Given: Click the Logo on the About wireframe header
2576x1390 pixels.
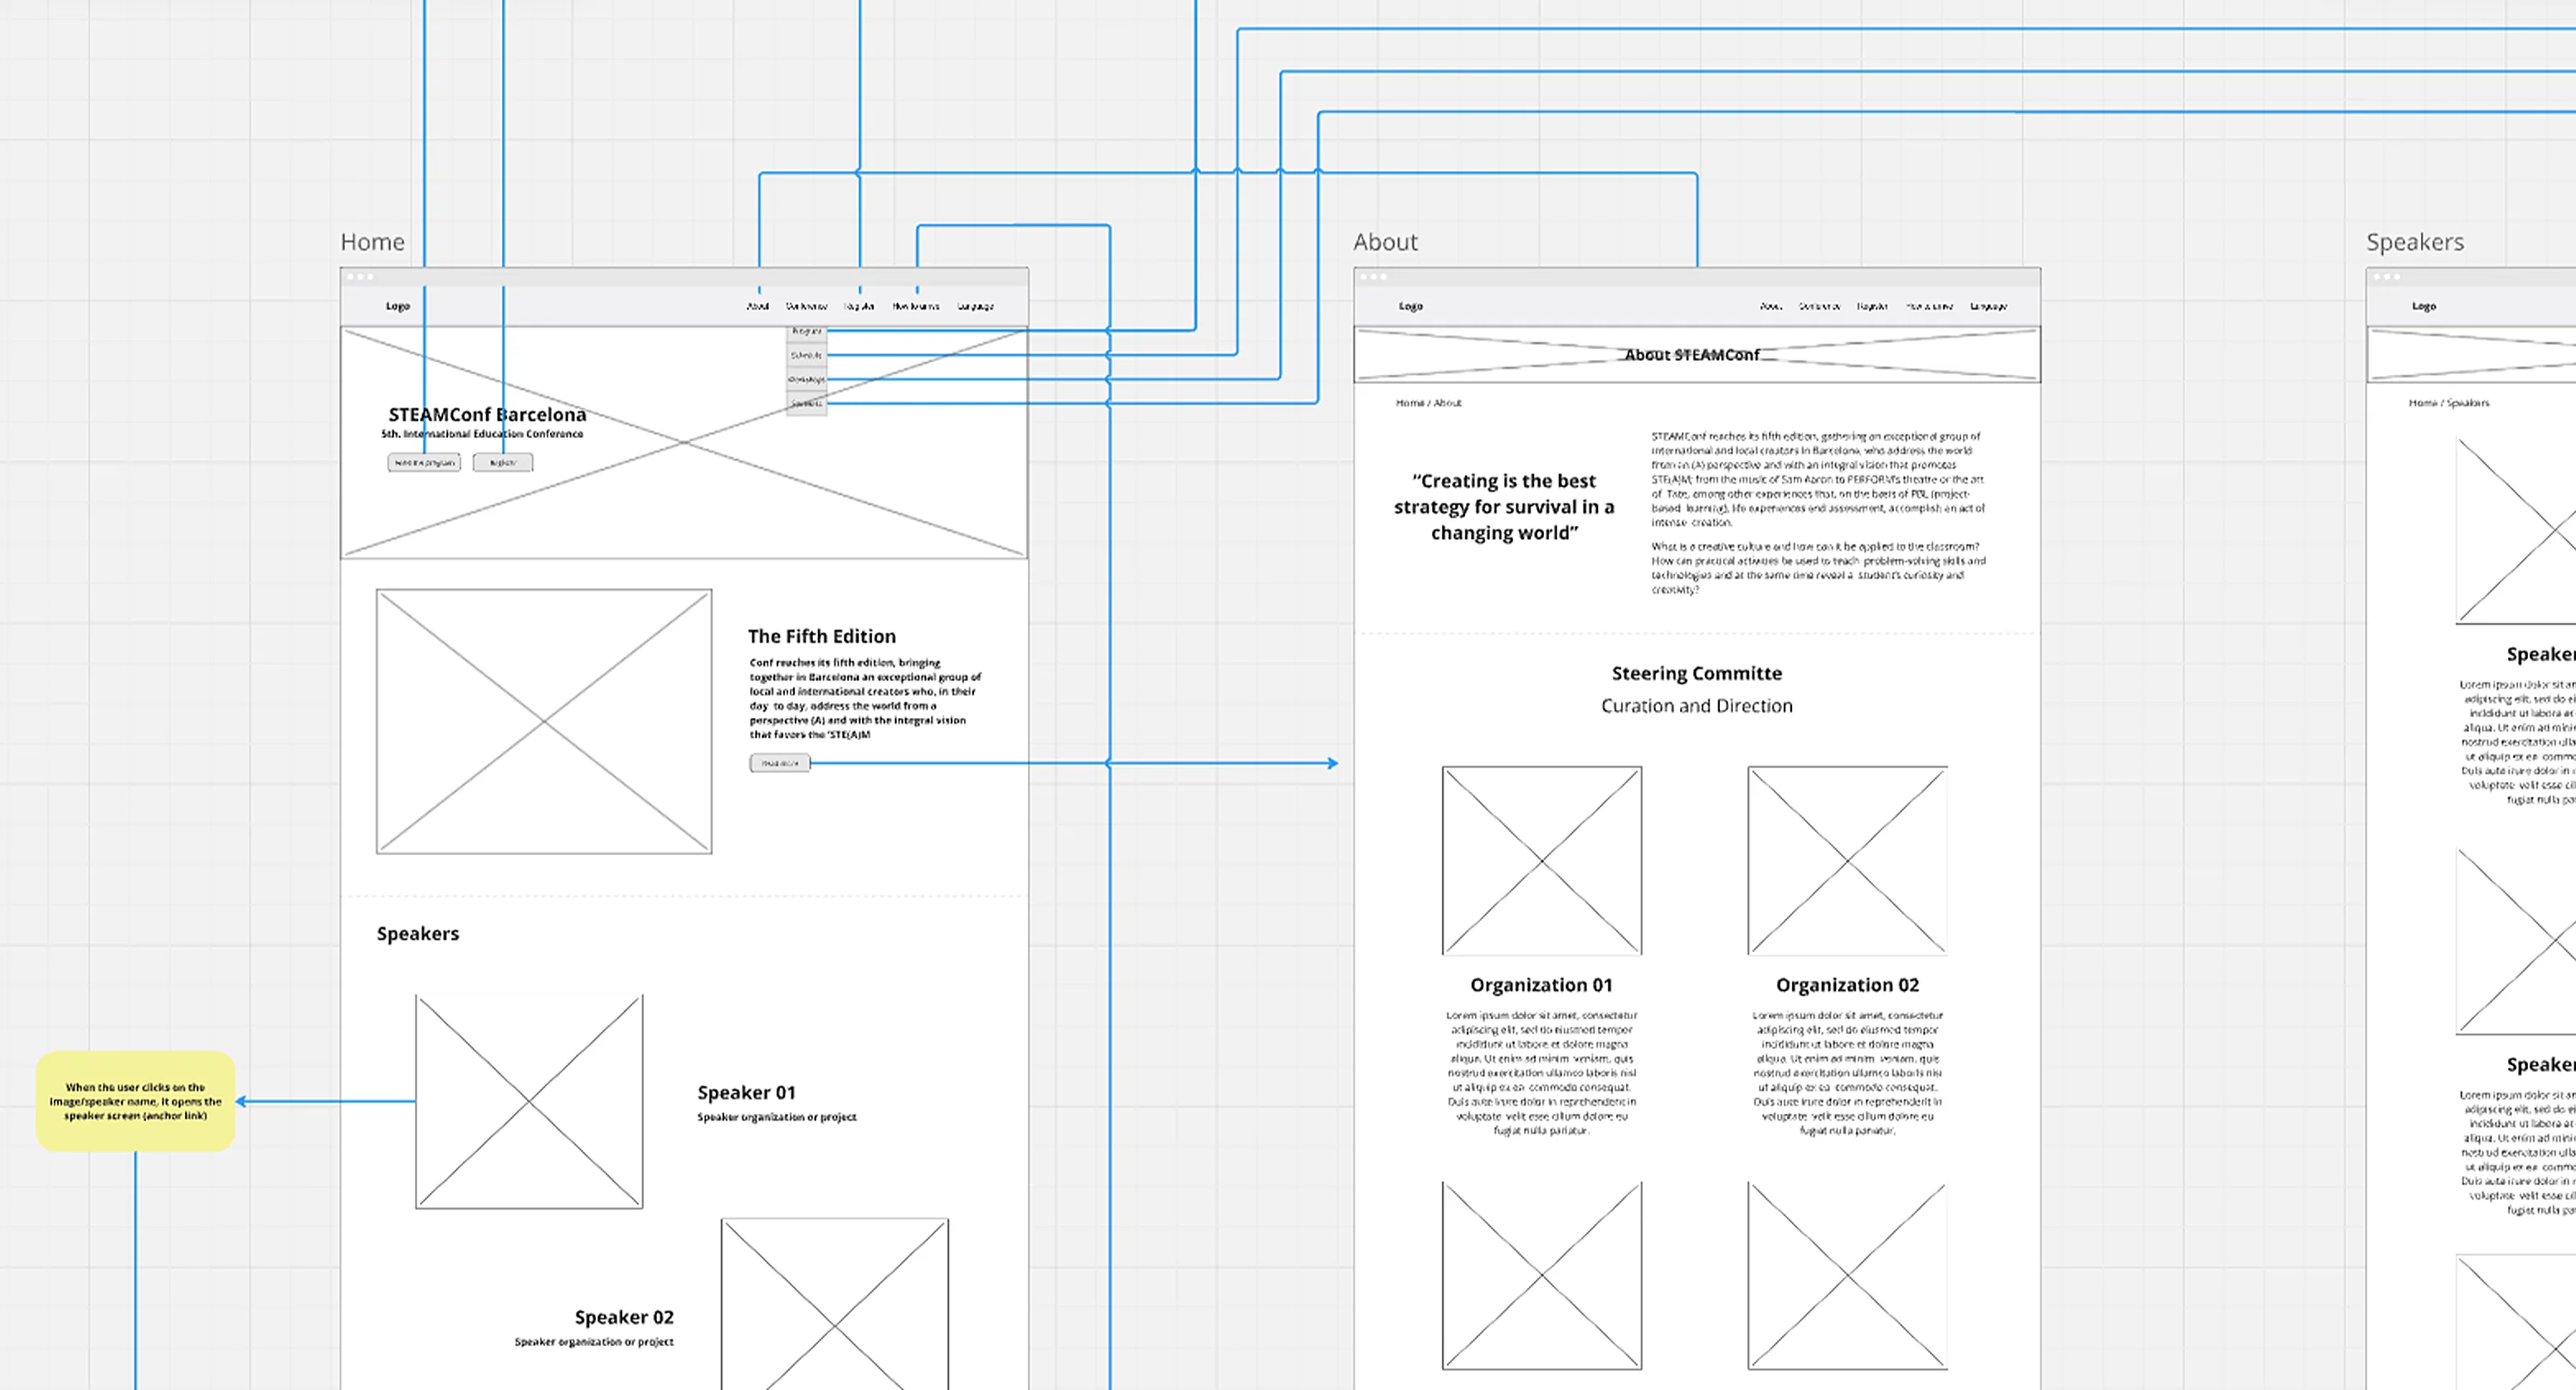Looking at the screenshot, I should (1411, 306).
